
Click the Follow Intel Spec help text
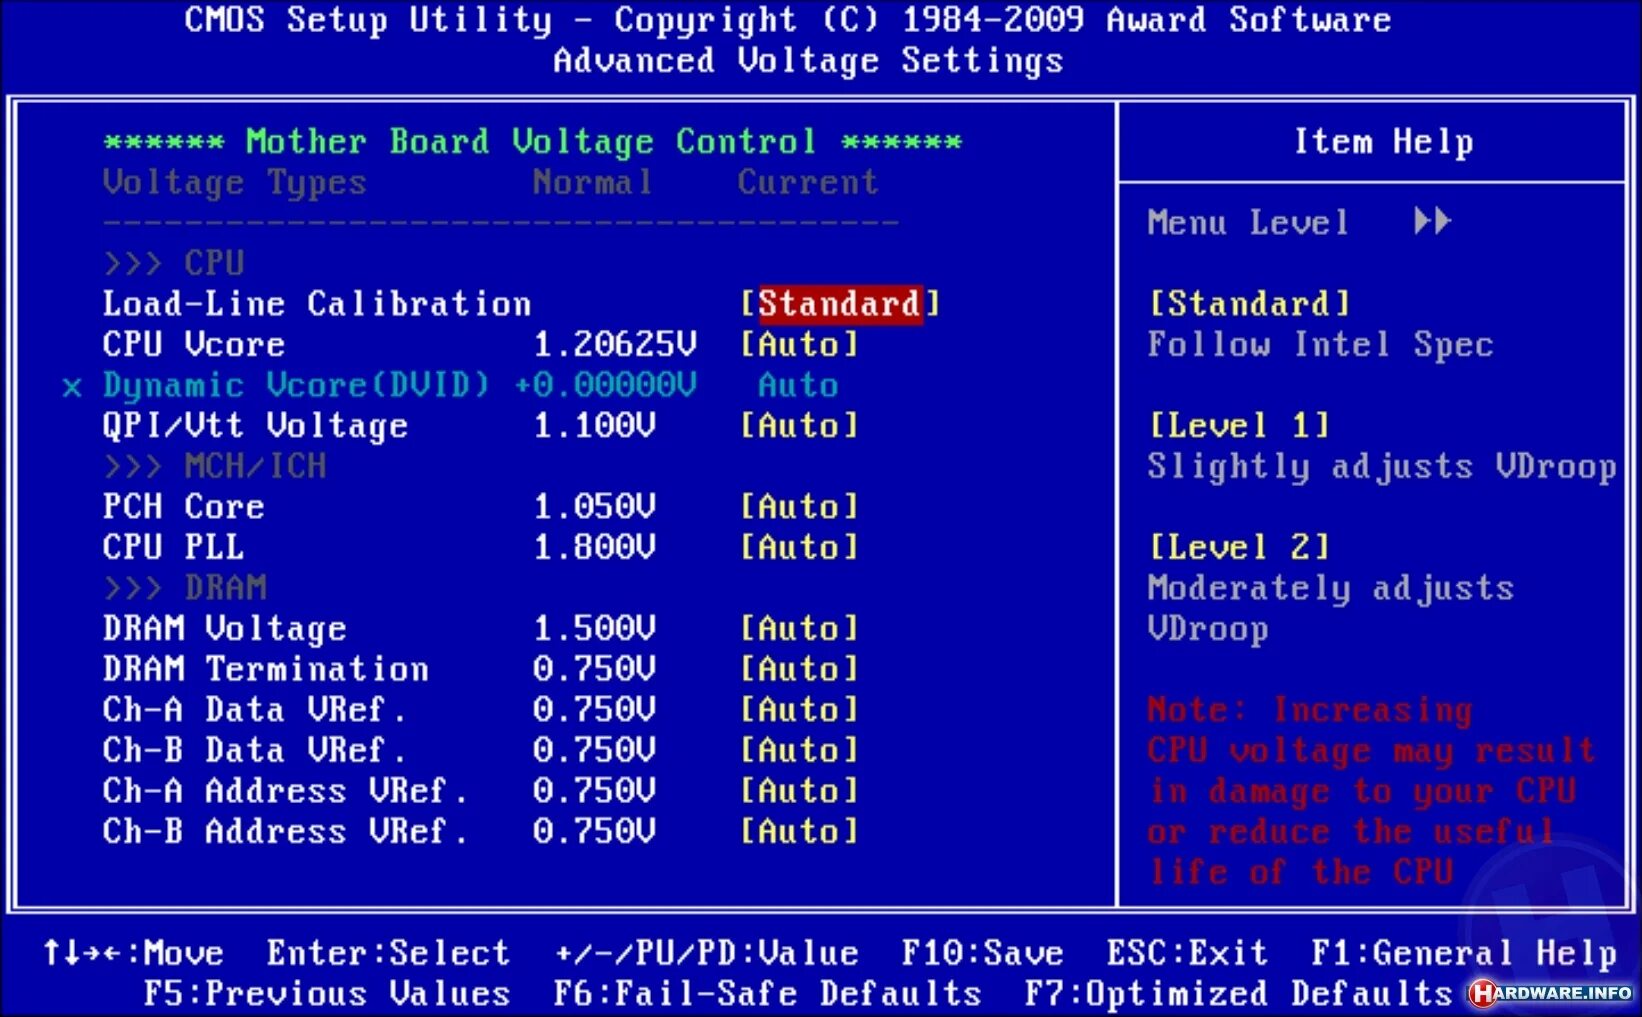point(1320,345)
